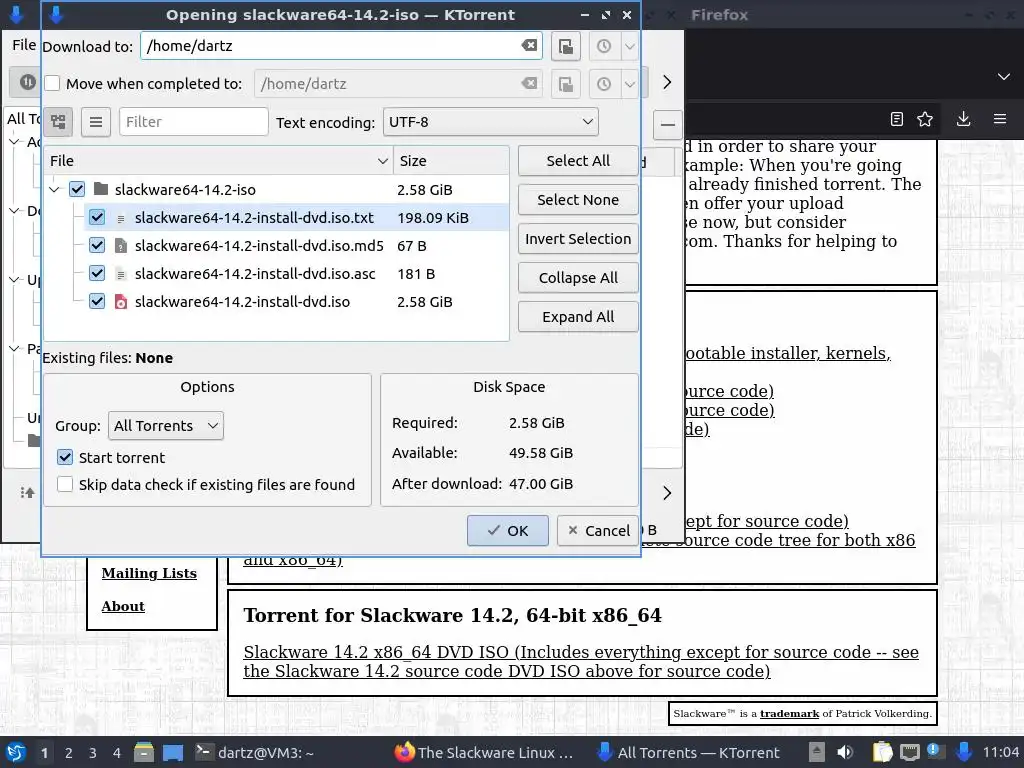The height and width of the screenshot is (768, 1024).
Task: Click the Filter text field
Action: [193, 122]
